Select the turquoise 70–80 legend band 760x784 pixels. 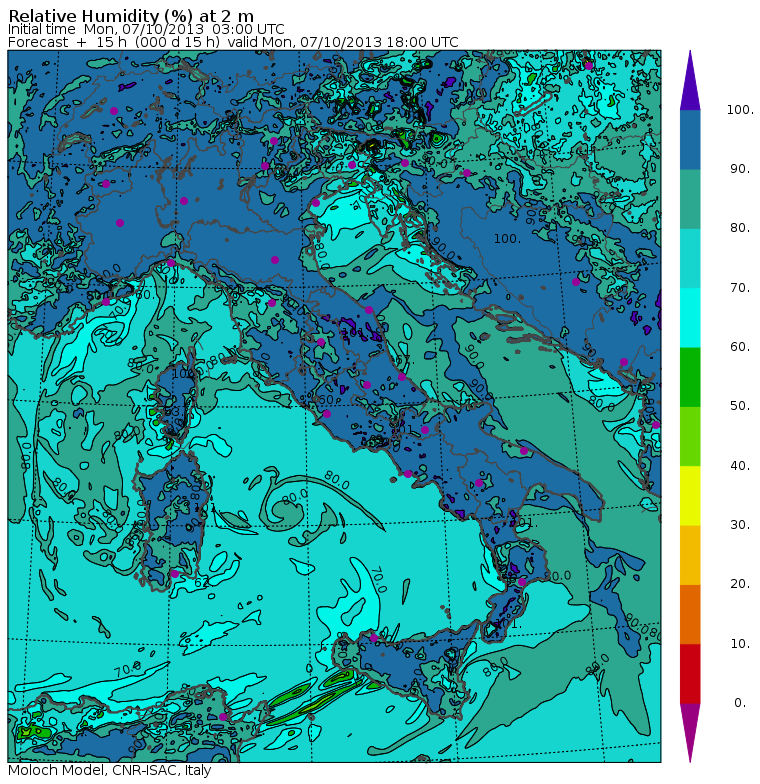[690, 258]
